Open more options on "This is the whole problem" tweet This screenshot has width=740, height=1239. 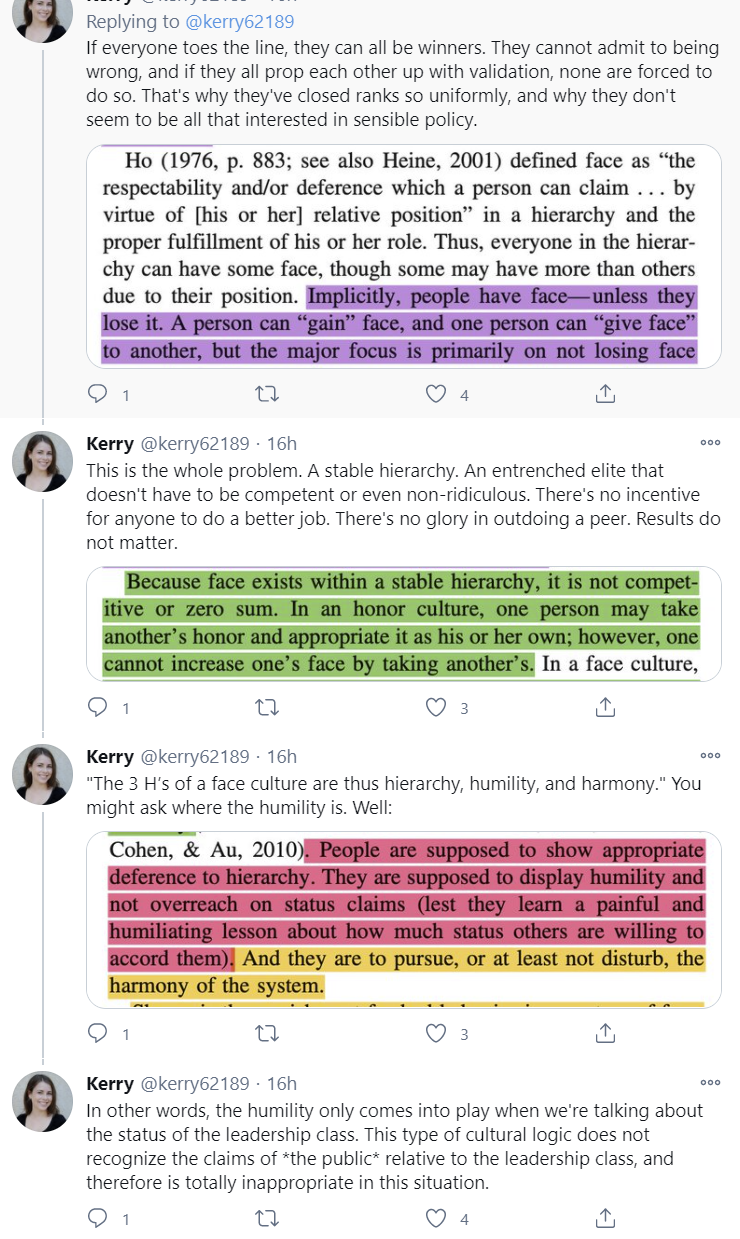click(x=710, y=443)
